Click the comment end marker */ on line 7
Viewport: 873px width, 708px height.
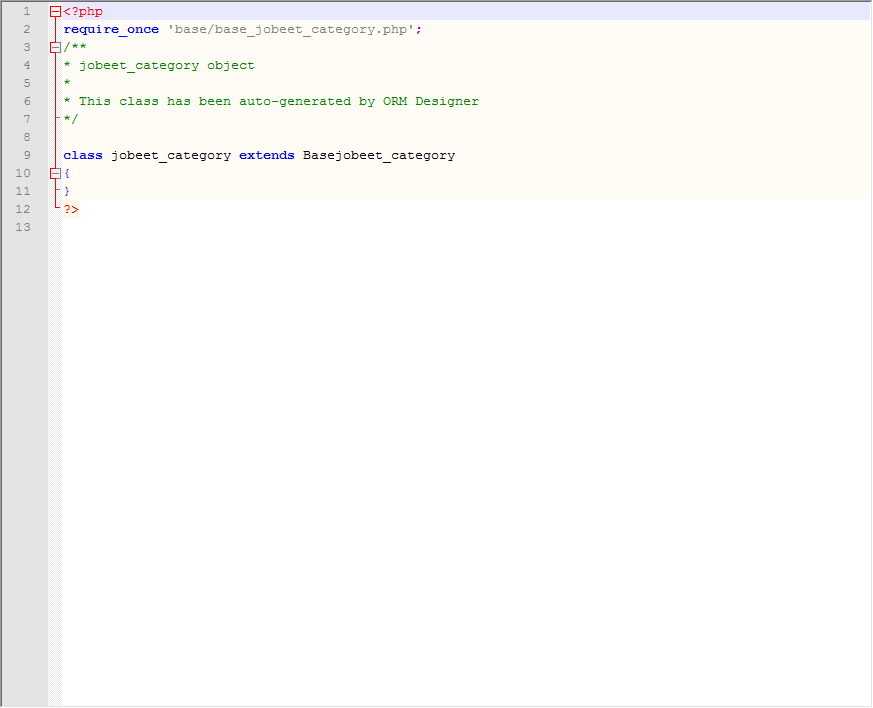tap(70, 120)
